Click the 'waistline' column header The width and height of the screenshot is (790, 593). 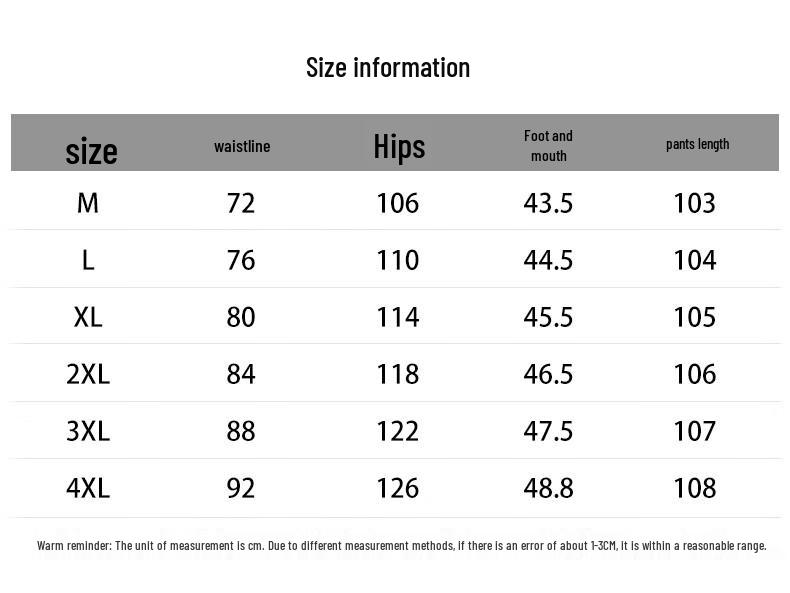tap(242, 146)
